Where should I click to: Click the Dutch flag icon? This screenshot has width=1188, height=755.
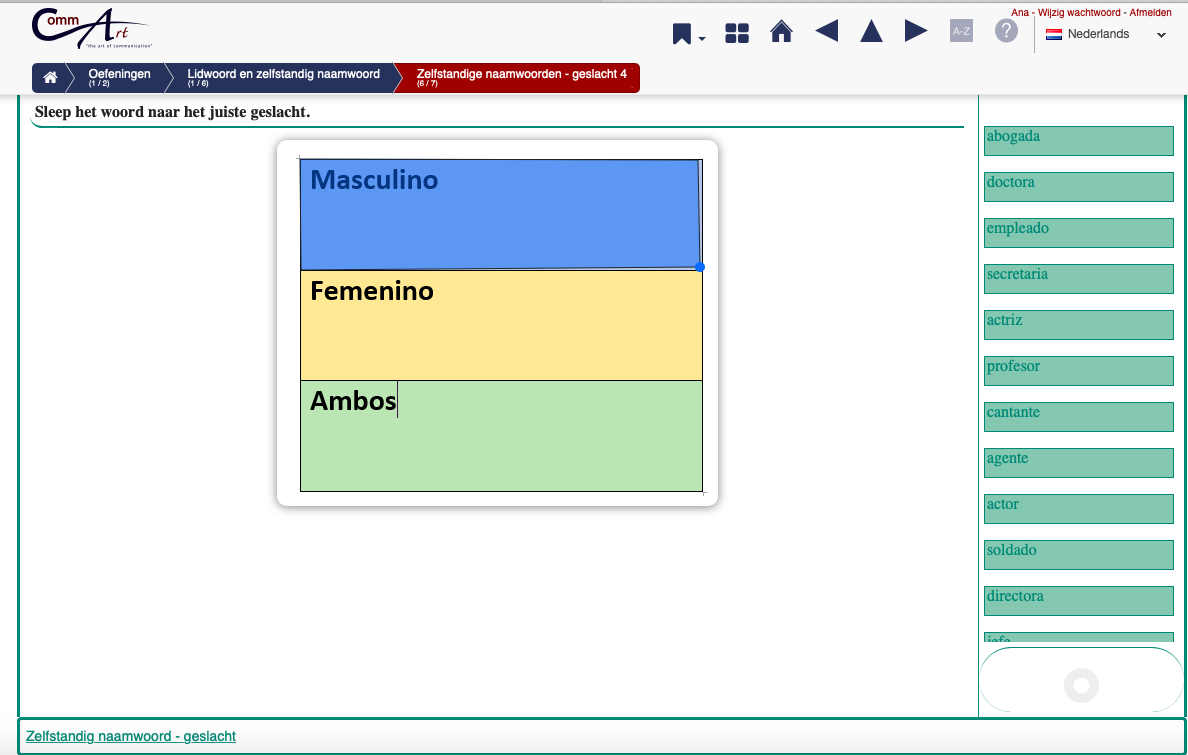point(1053,34)
